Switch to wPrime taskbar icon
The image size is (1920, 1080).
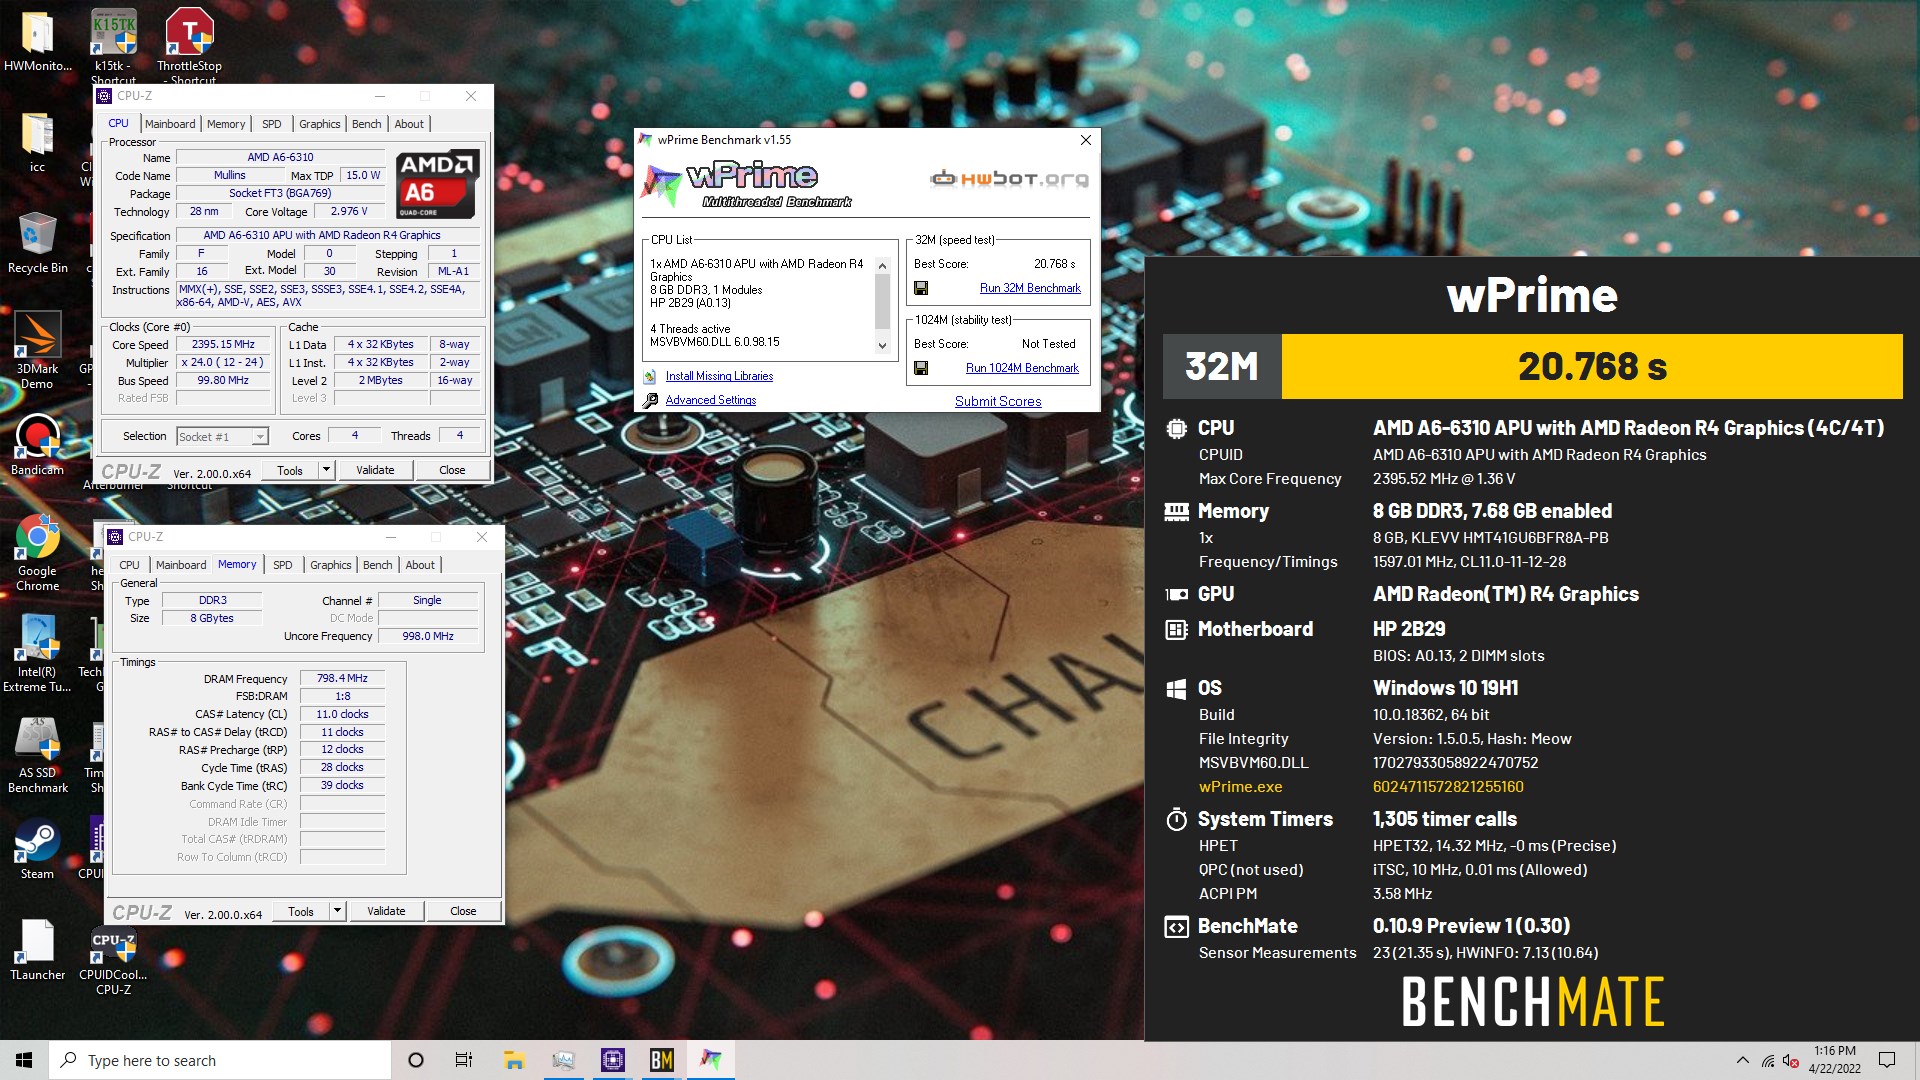point(710,1060)
